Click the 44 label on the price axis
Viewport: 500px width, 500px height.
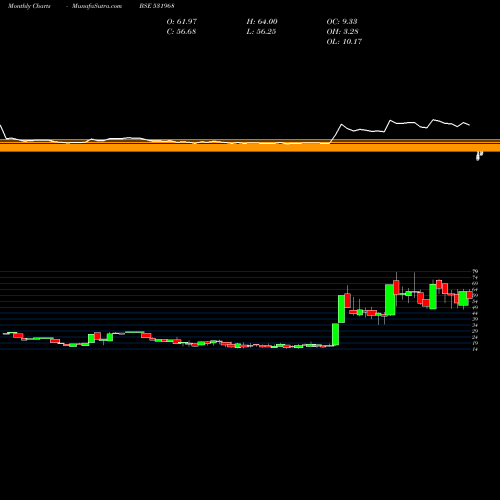pos(475,313)
